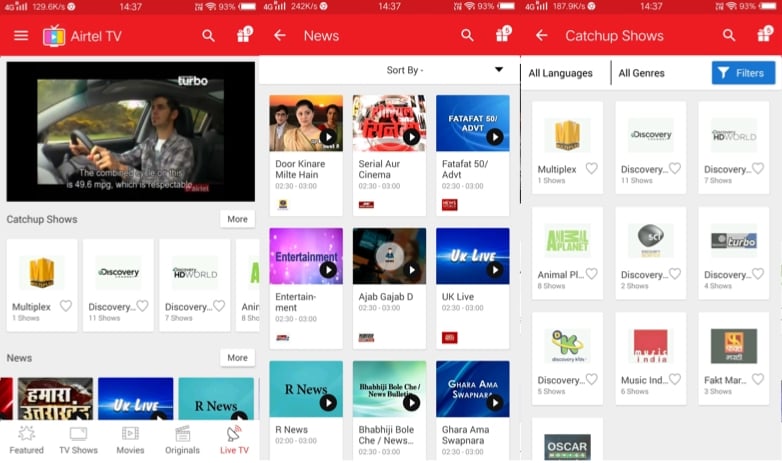
Task: Open the Filters button
Action: pos(743,73)
